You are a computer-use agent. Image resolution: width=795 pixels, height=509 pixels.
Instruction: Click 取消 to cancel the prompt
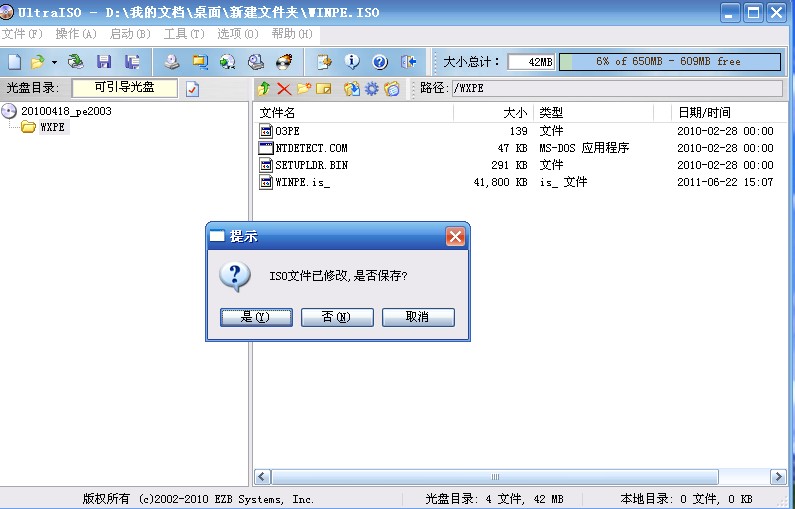tap(418, 317)
